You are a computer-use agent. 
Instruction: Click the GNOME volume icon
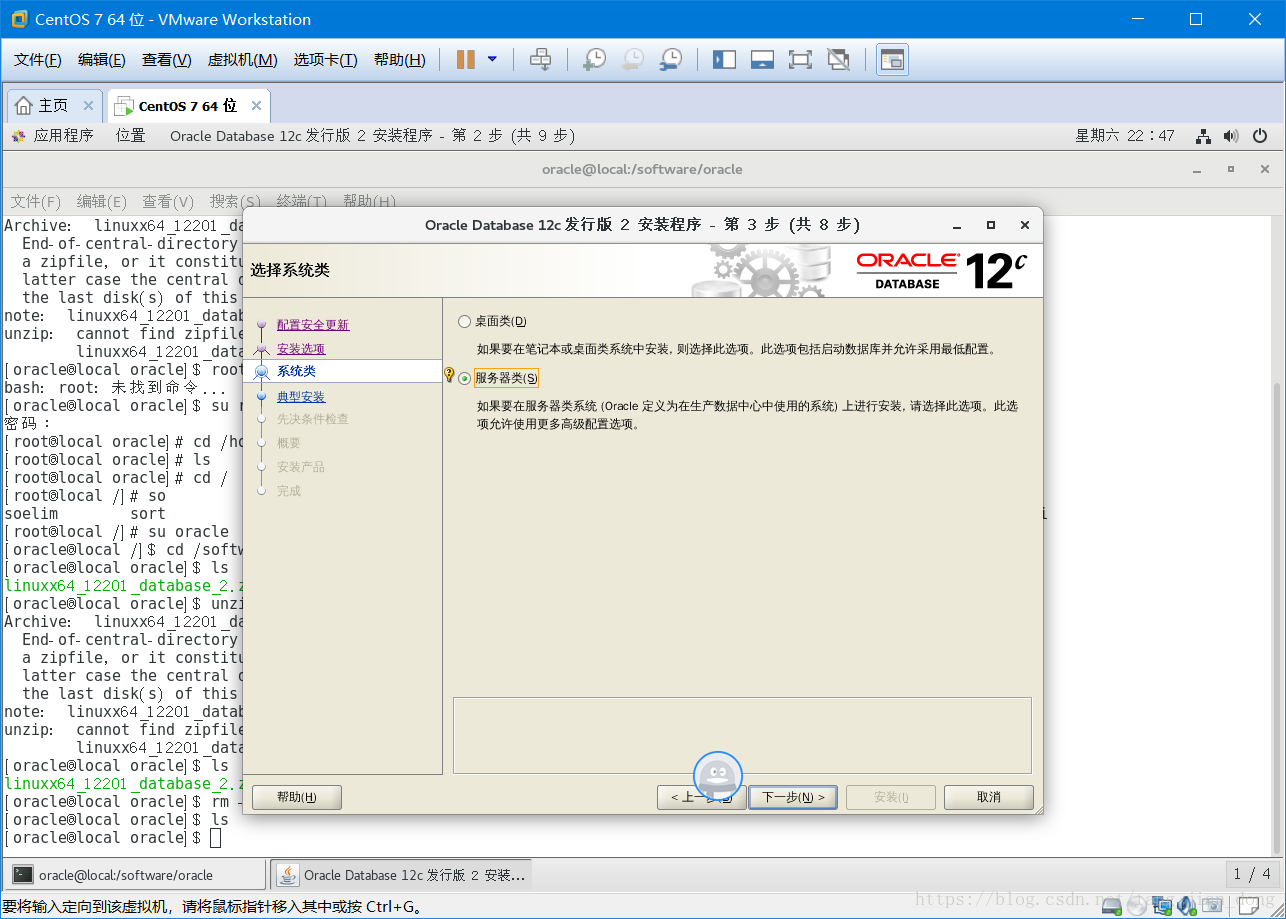[x=1231, y=136]
